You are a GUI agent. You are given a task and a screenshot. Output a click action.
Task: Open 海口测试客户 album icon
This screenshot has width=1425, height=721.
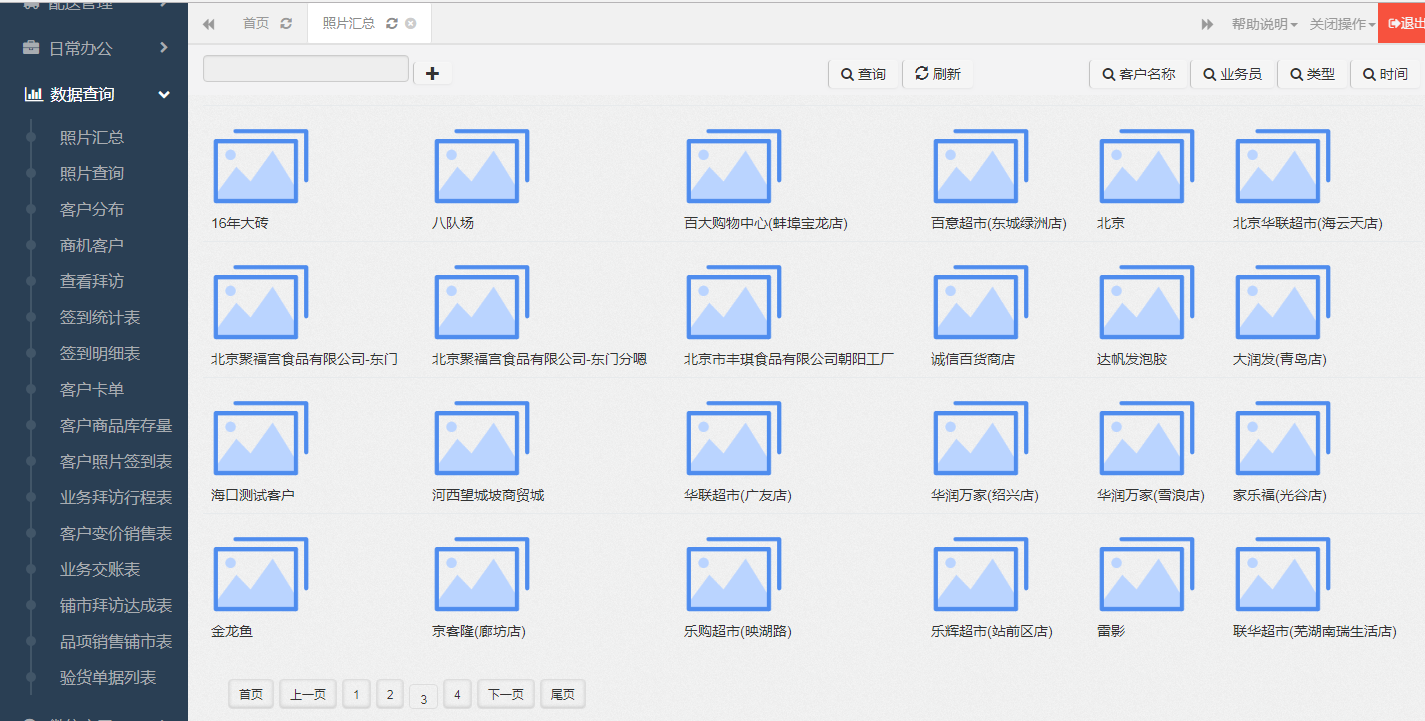tap(260, 438)
